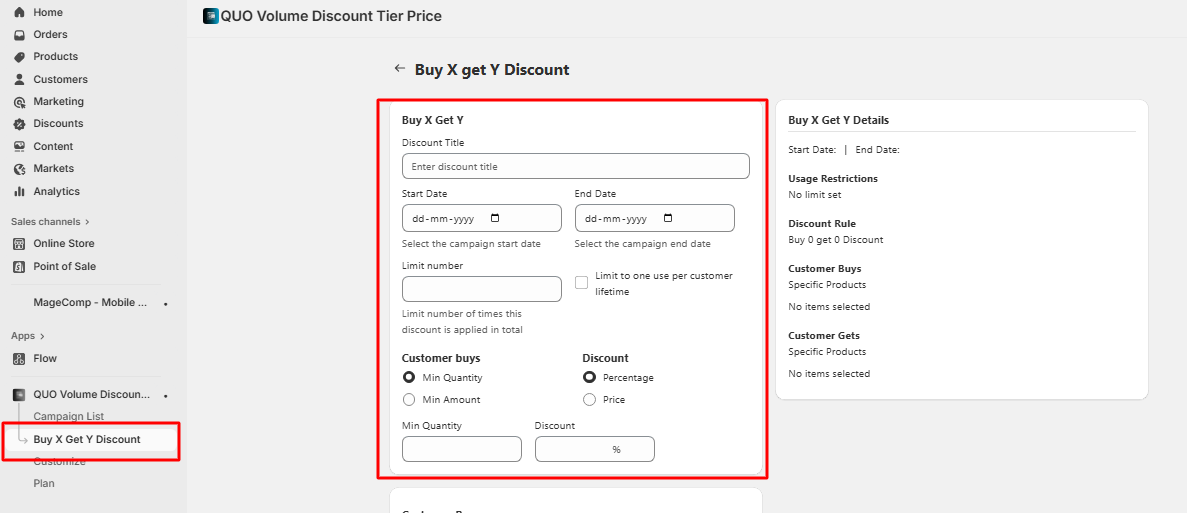Click the Orders inbox icon
This screenshot has width=1187, height=513.
pos(19,35)
